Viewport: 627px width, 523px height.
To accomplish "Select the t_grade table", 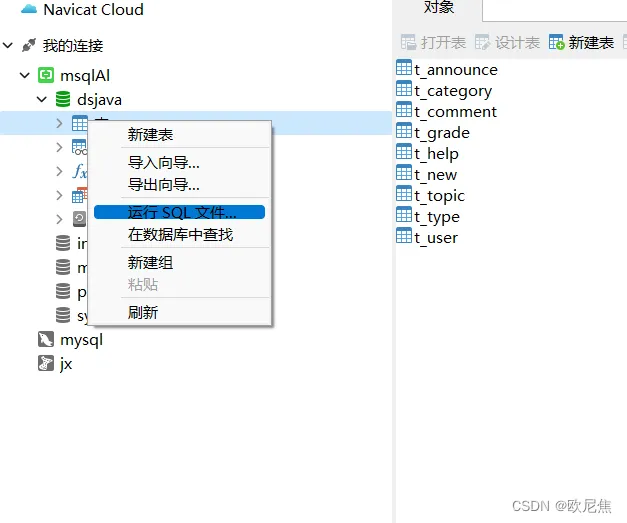I will pos(442,134).
